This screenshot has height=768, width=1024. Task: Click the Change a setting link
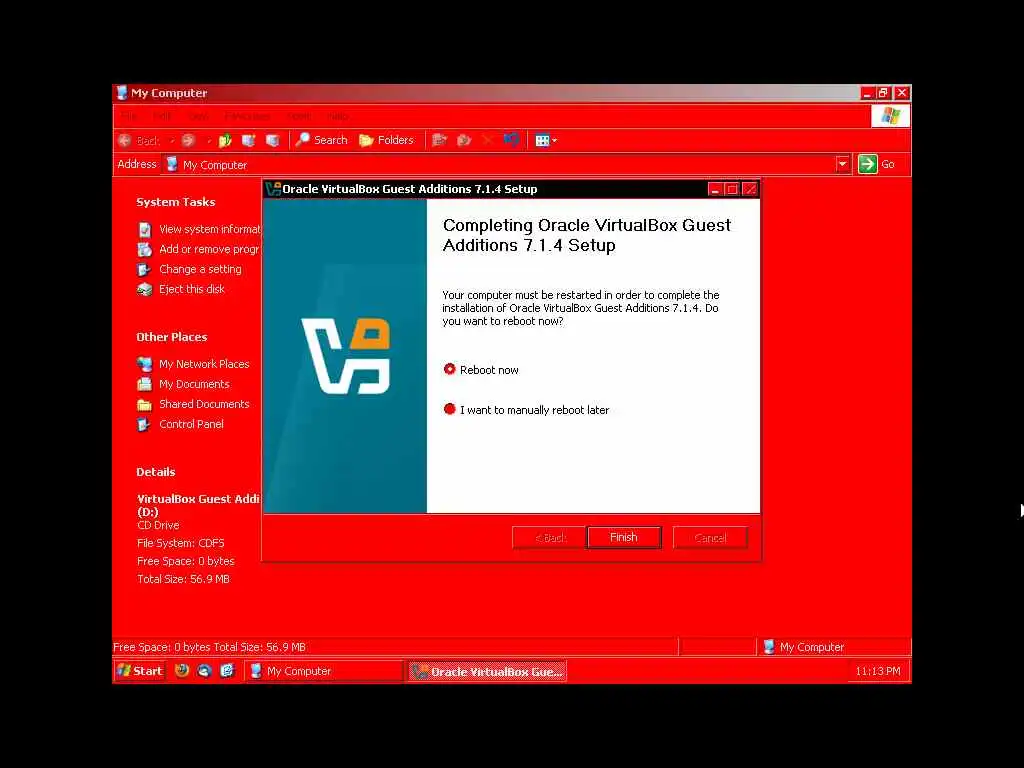(200, 269)
